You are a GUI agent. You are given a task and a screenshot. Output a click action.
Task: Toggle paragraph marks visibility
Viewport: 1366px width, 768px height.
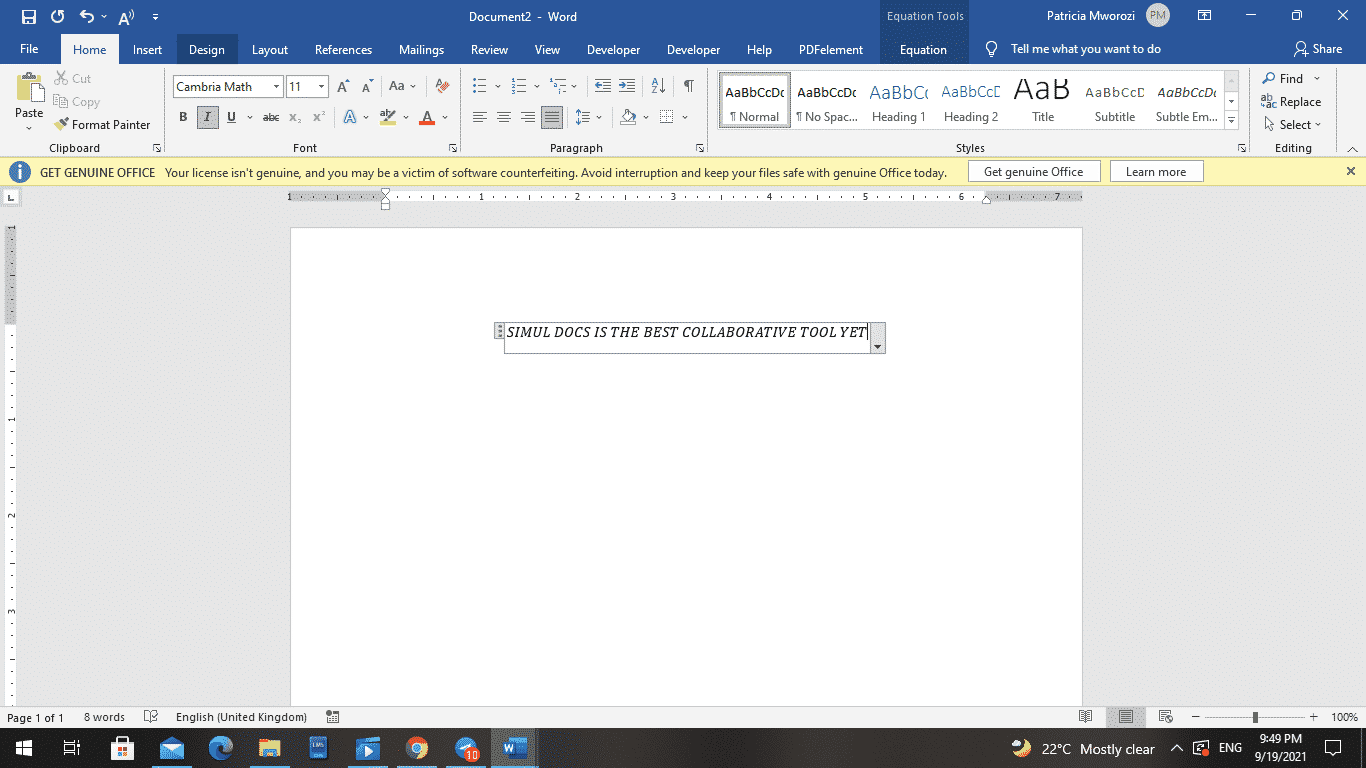click(687, 87)
